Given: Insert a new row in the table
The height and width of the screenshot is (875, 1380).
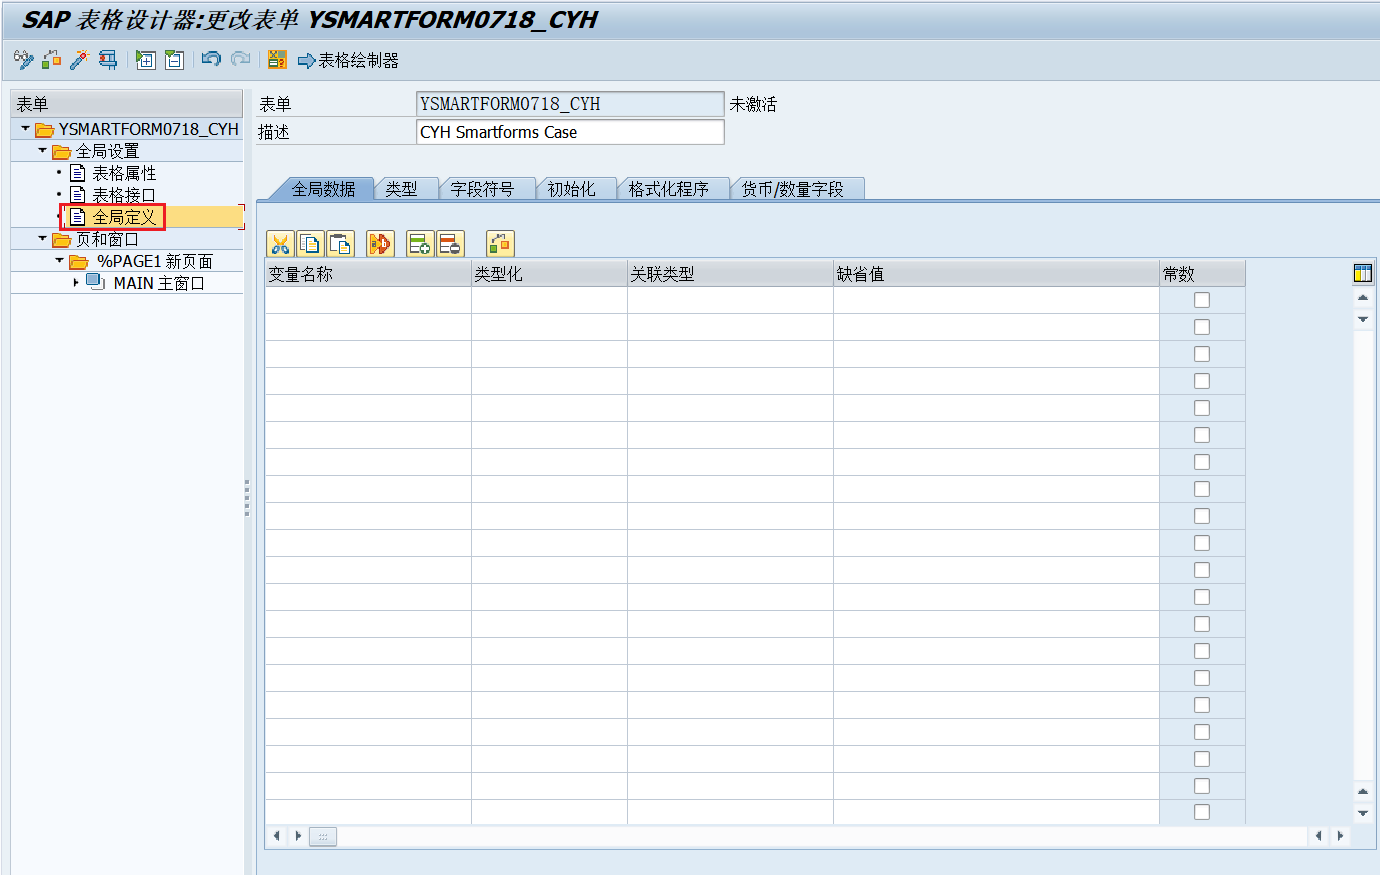Looking at the screenshot, I should click(x=420, y=243).
